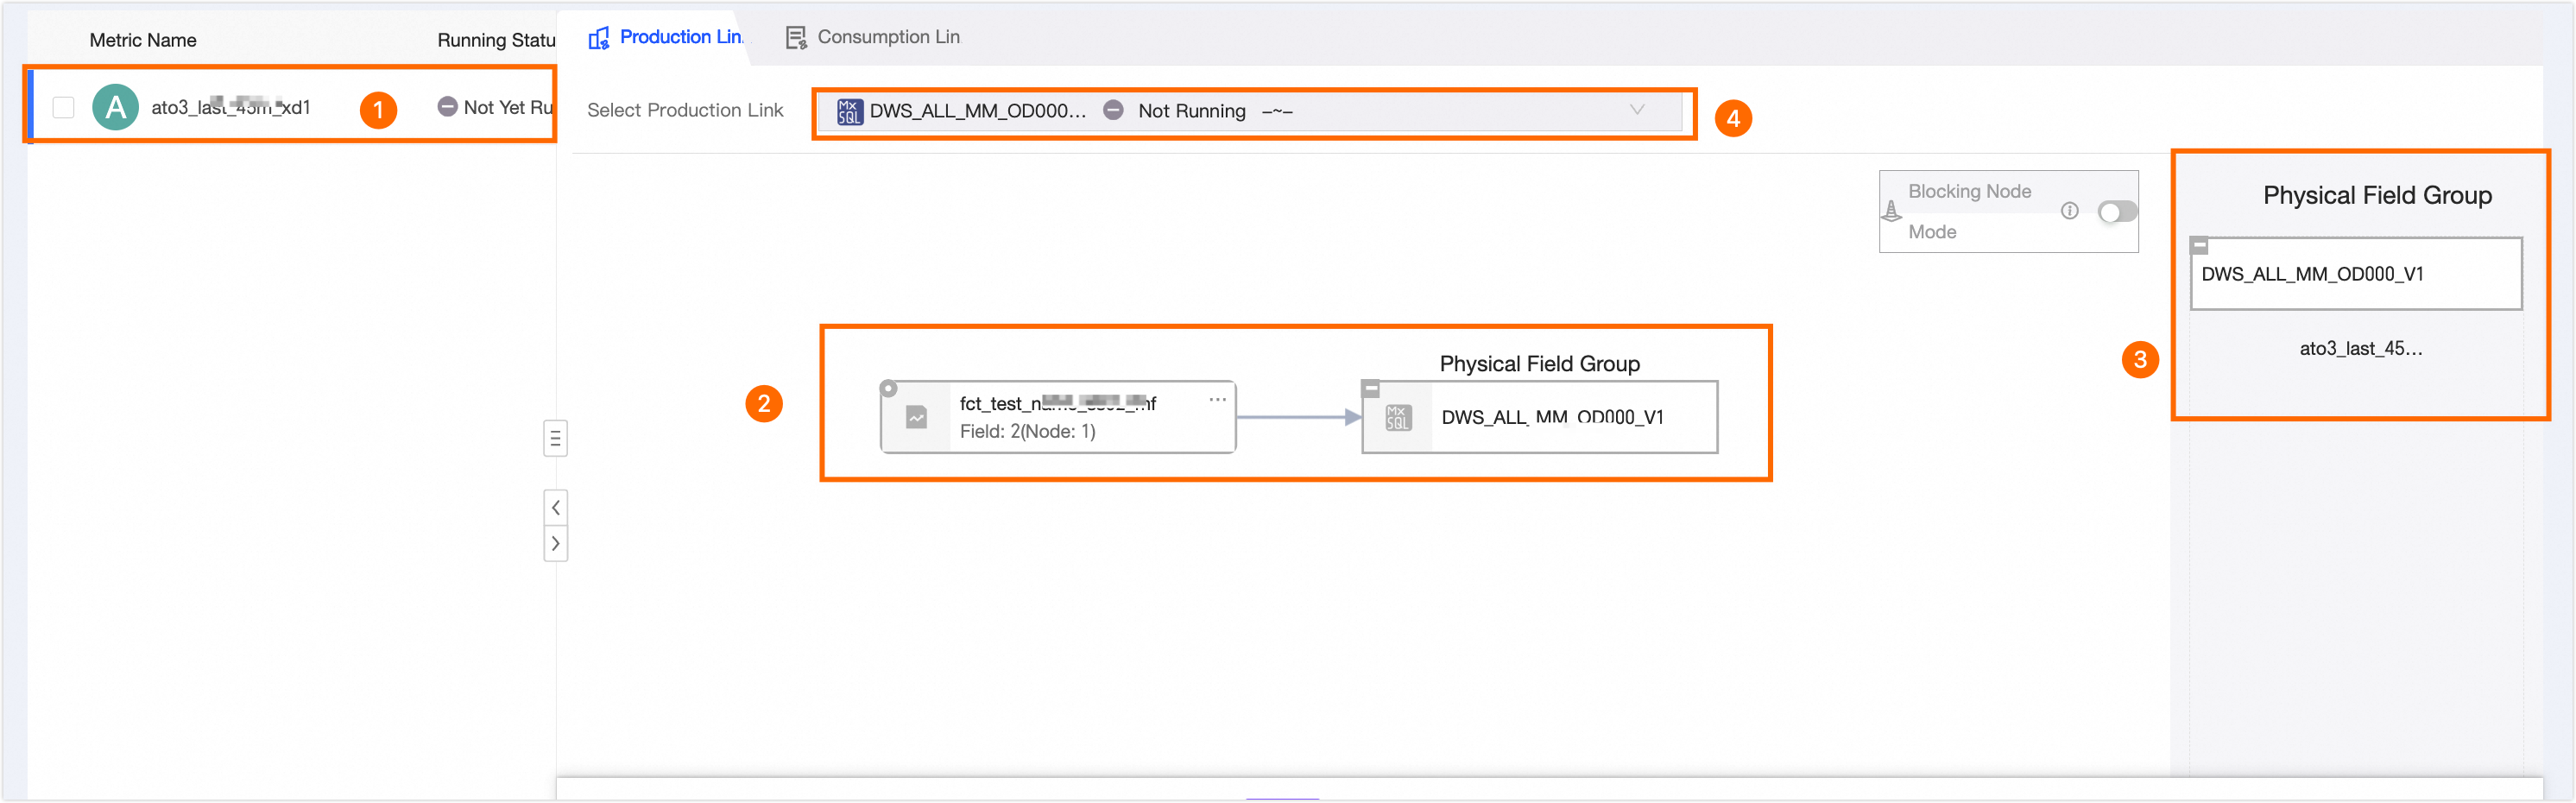The width and height of the screenshot is (2576, 803).
Task: Click the 'Not Yet Ru' status minus icon
Action: 447,106
